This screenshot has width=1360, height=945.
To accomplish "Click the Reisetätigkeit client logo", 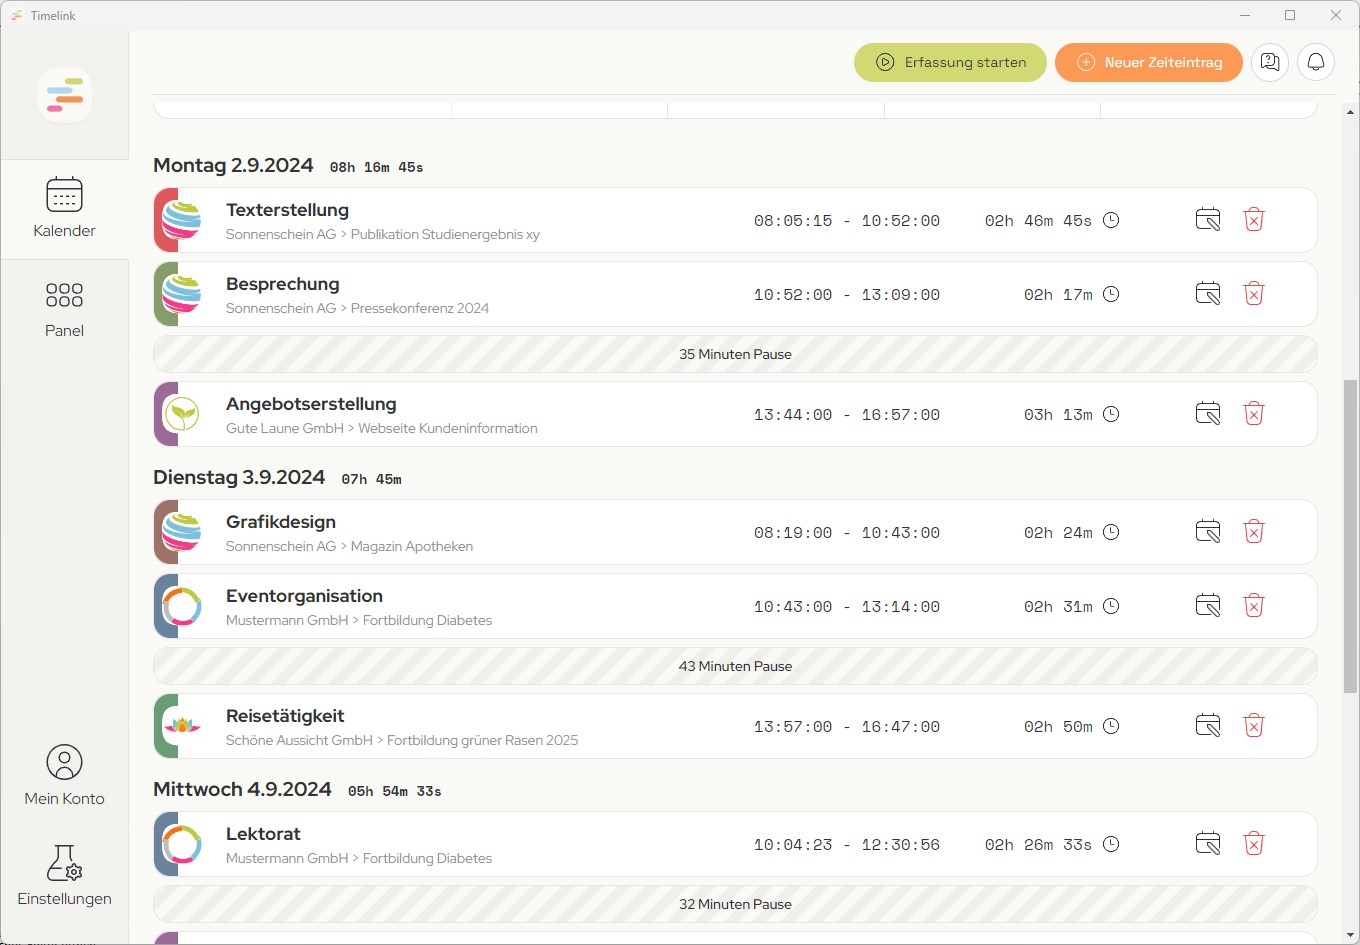I will click(182, 726).
